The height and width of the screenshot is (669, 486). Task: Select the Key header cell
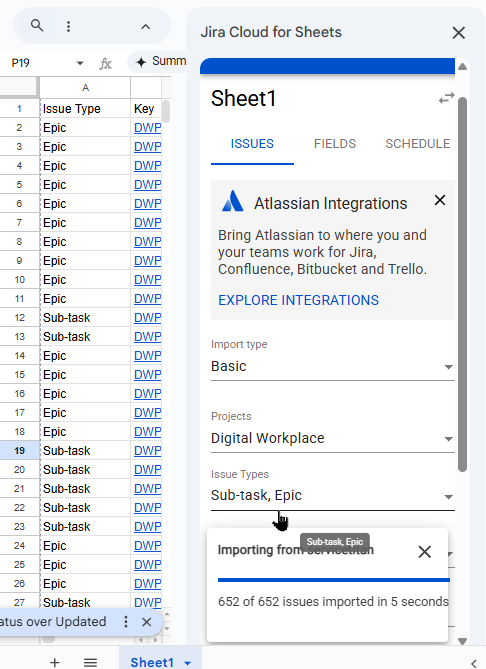146,109
